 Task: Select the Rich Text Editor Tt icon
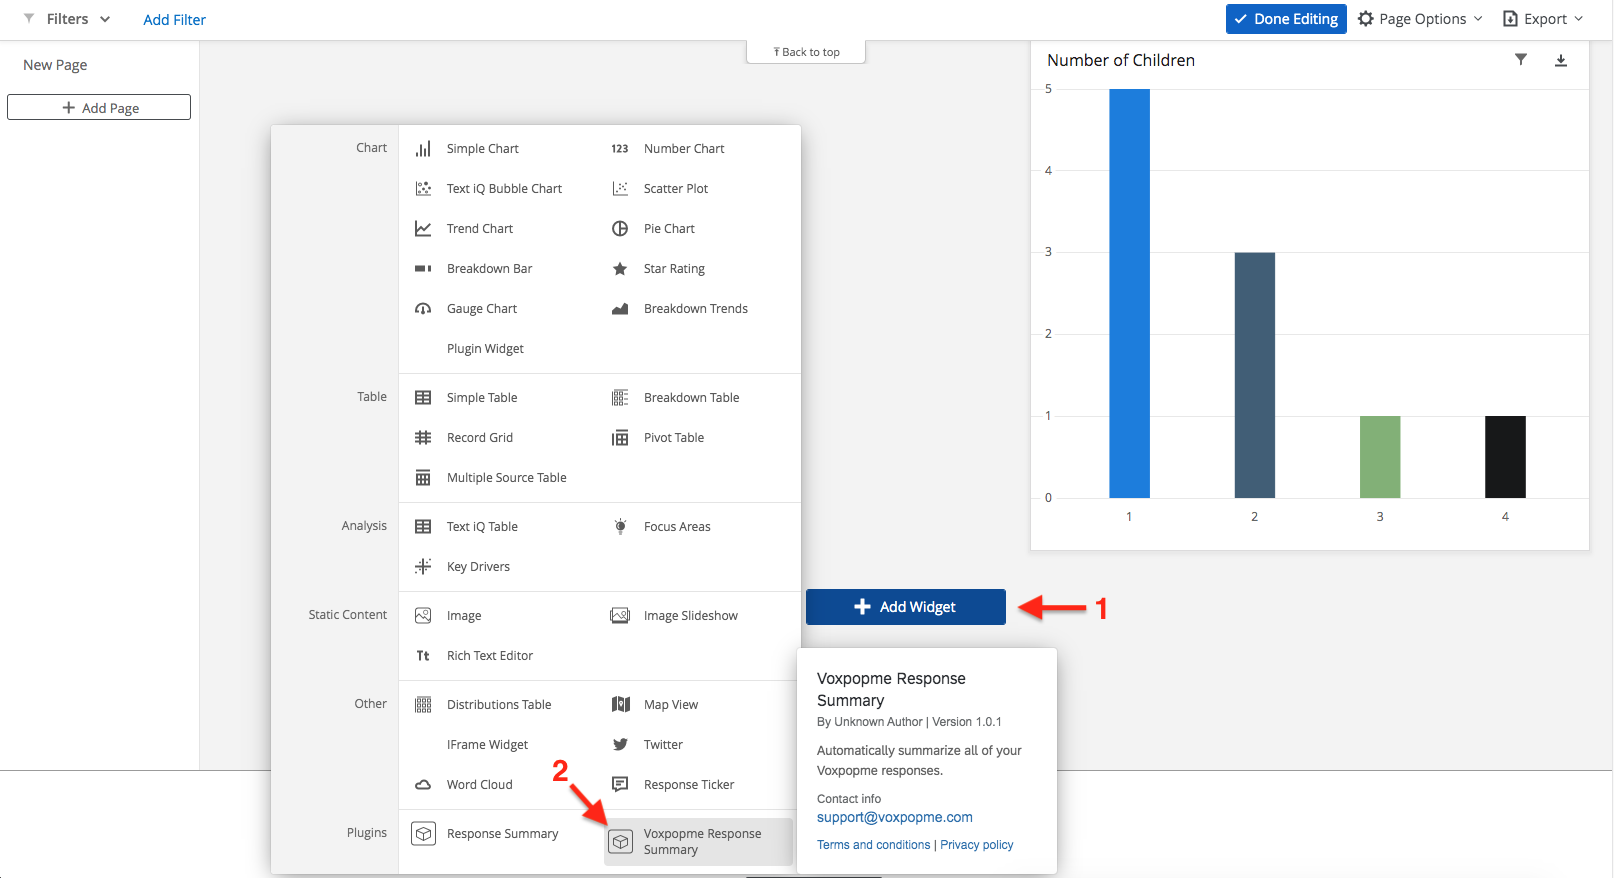click(423, 656)
